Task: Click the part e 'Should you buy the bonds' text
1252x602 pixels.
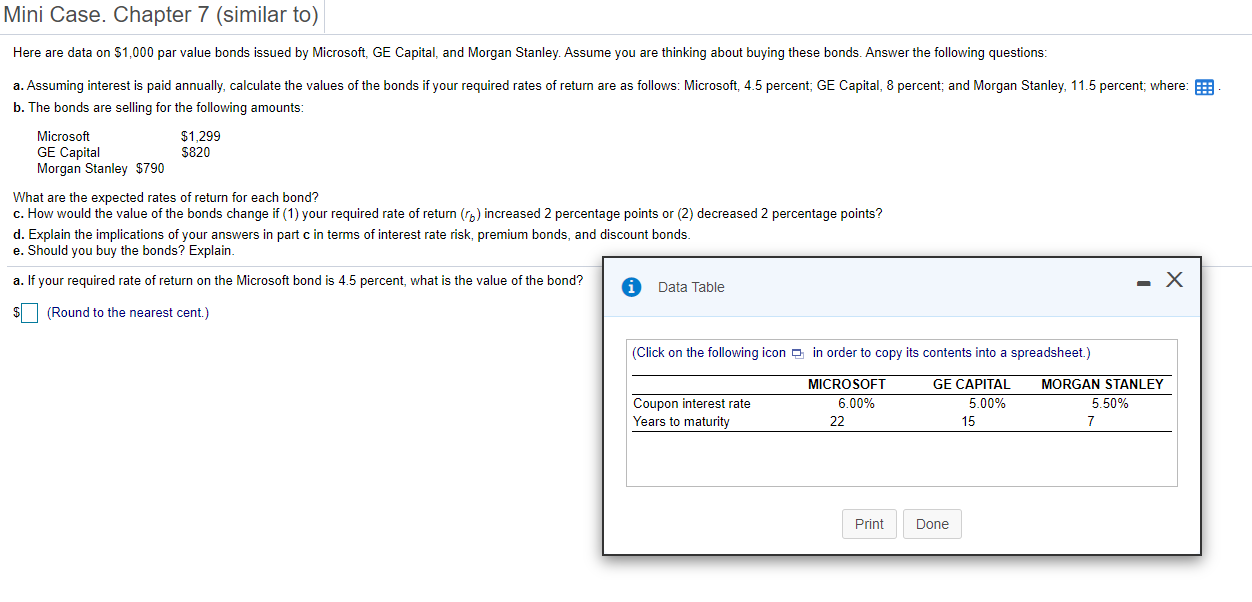Action: 124,250
